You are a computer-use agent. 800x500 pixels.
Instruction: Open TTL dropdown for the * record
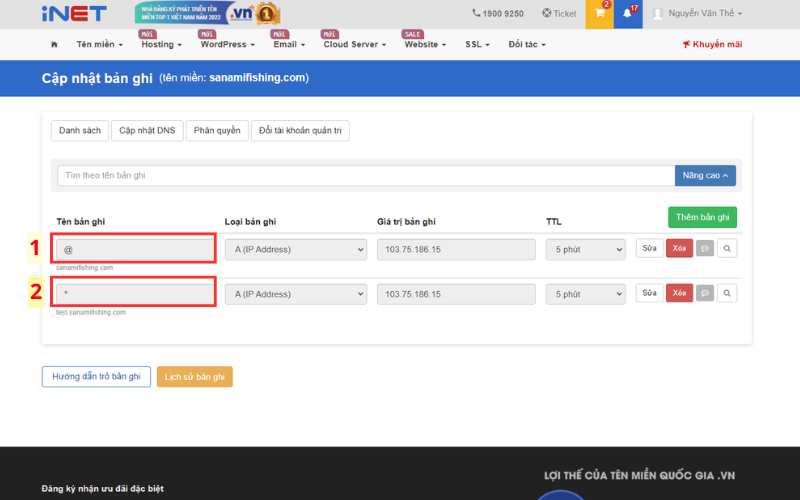[x=586, y=294]
